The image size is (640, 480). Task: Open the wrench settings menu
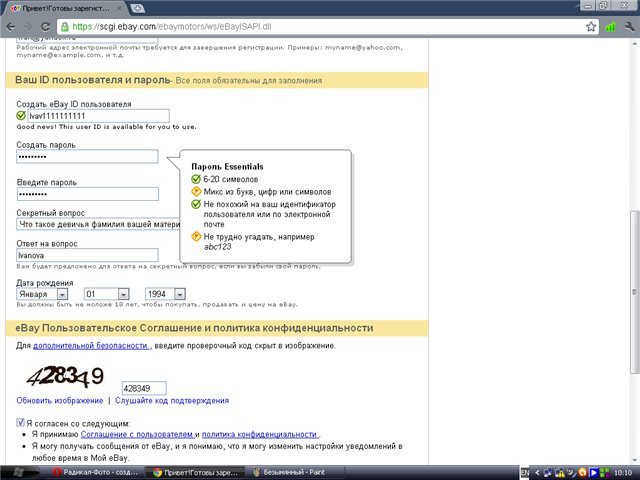[629, 27]
